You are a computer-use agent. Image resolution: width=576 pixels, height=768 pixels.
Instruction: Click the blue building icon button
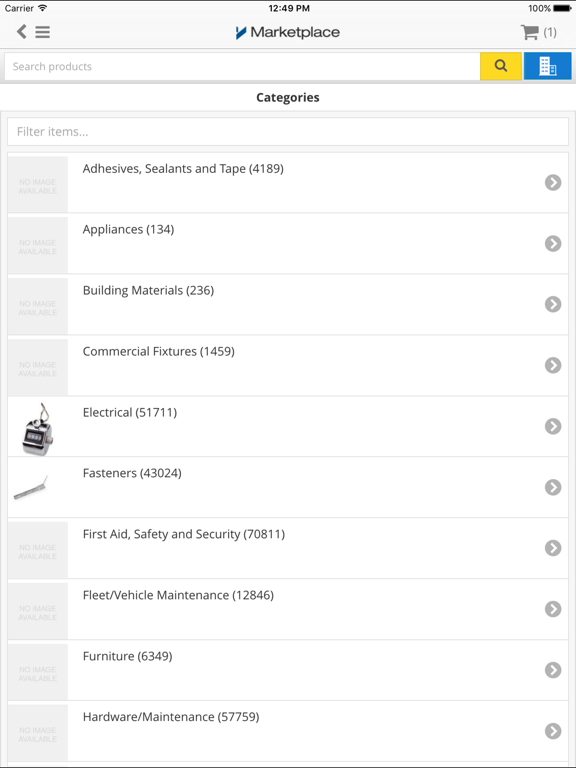(548, 66)
